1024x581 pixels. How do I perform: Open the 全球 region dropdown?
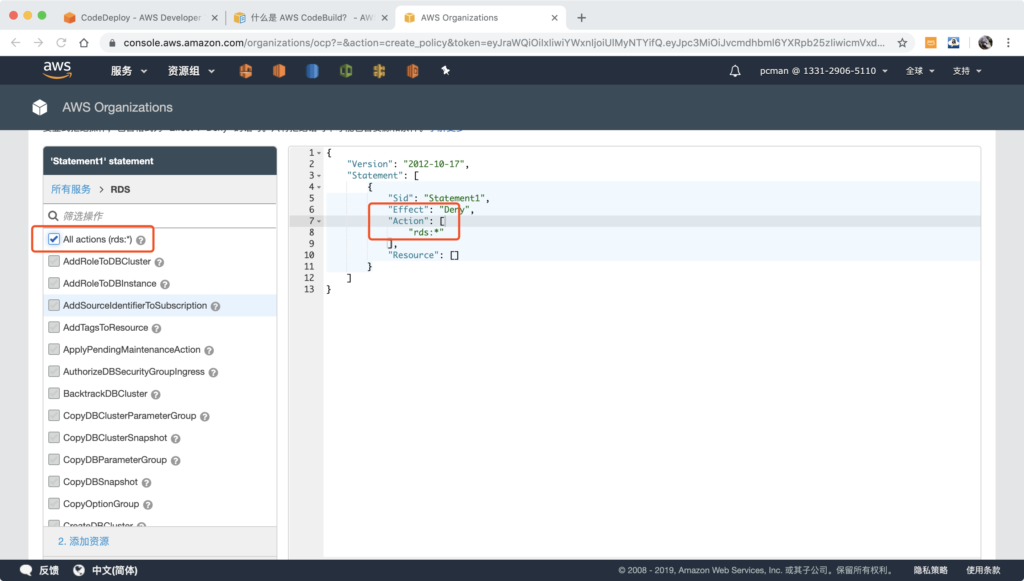pos(920,71)
